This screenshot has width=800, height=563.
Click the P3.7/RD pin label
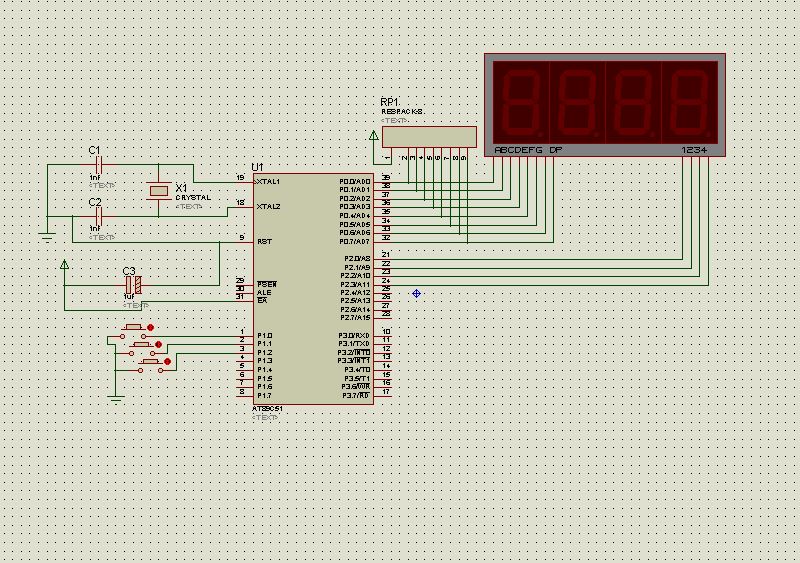click(356, 396)
